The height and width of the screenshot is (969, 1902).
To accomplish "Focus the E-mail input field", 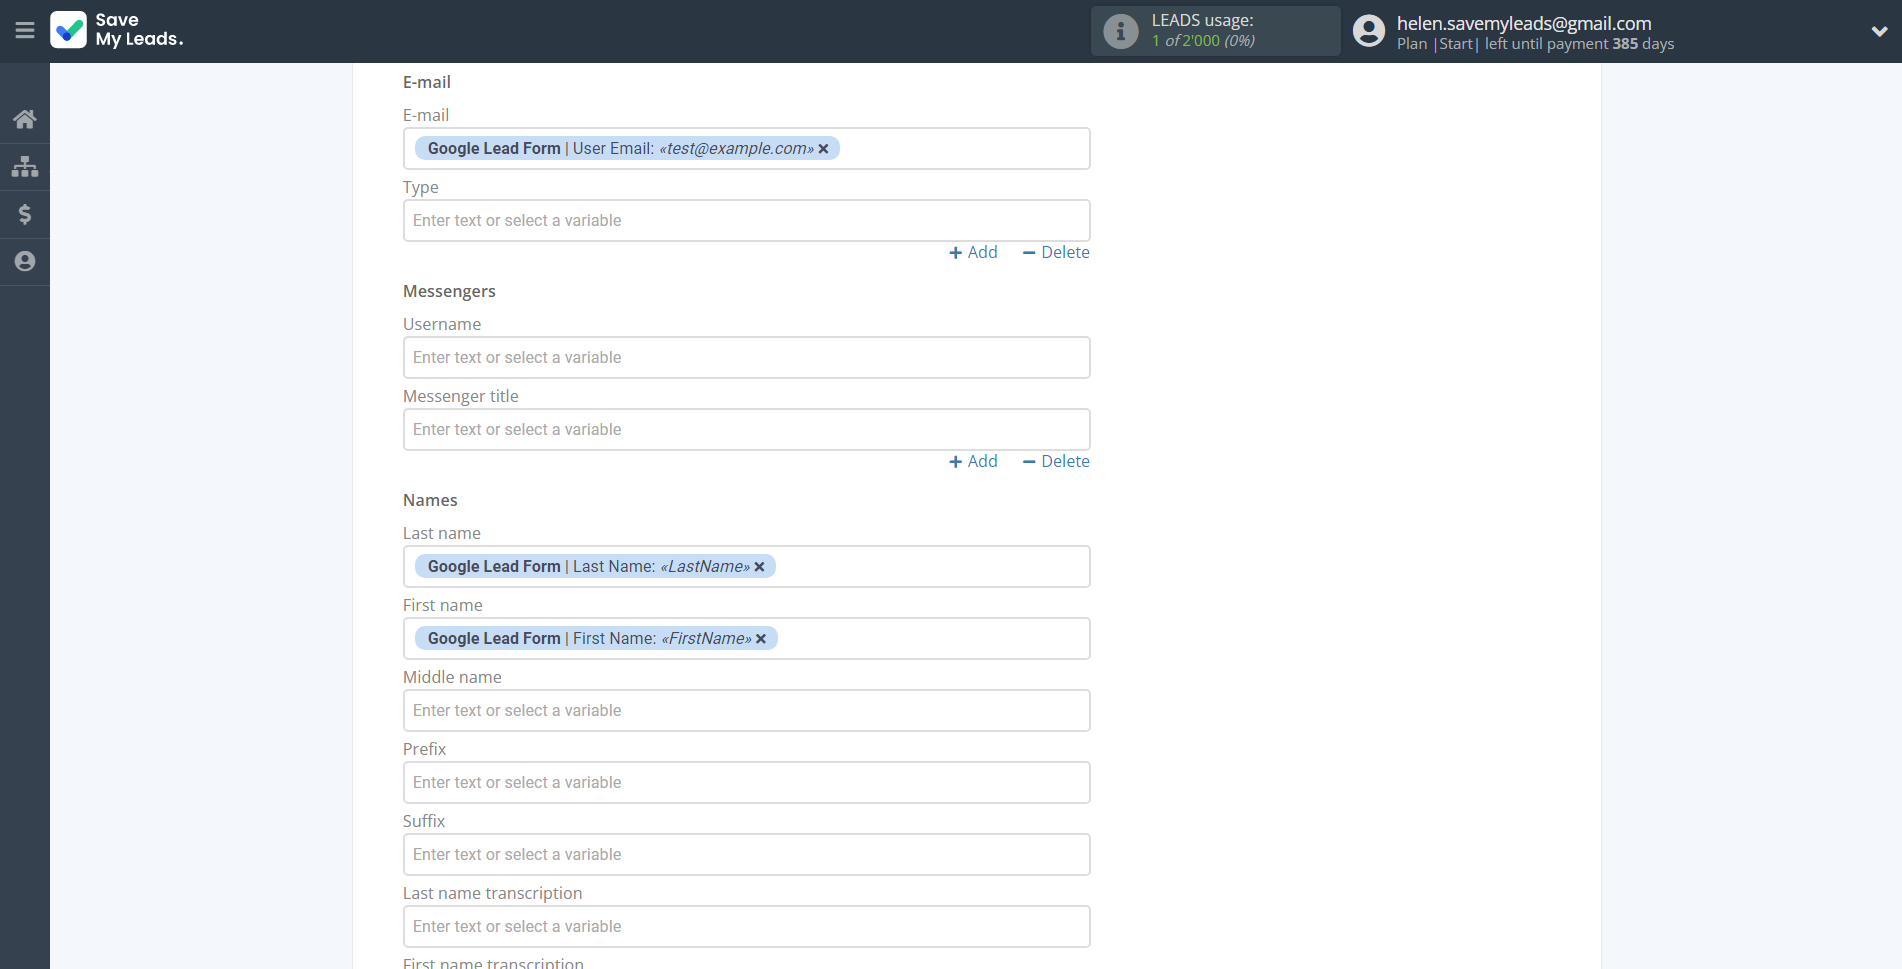I will coord(746,148).
